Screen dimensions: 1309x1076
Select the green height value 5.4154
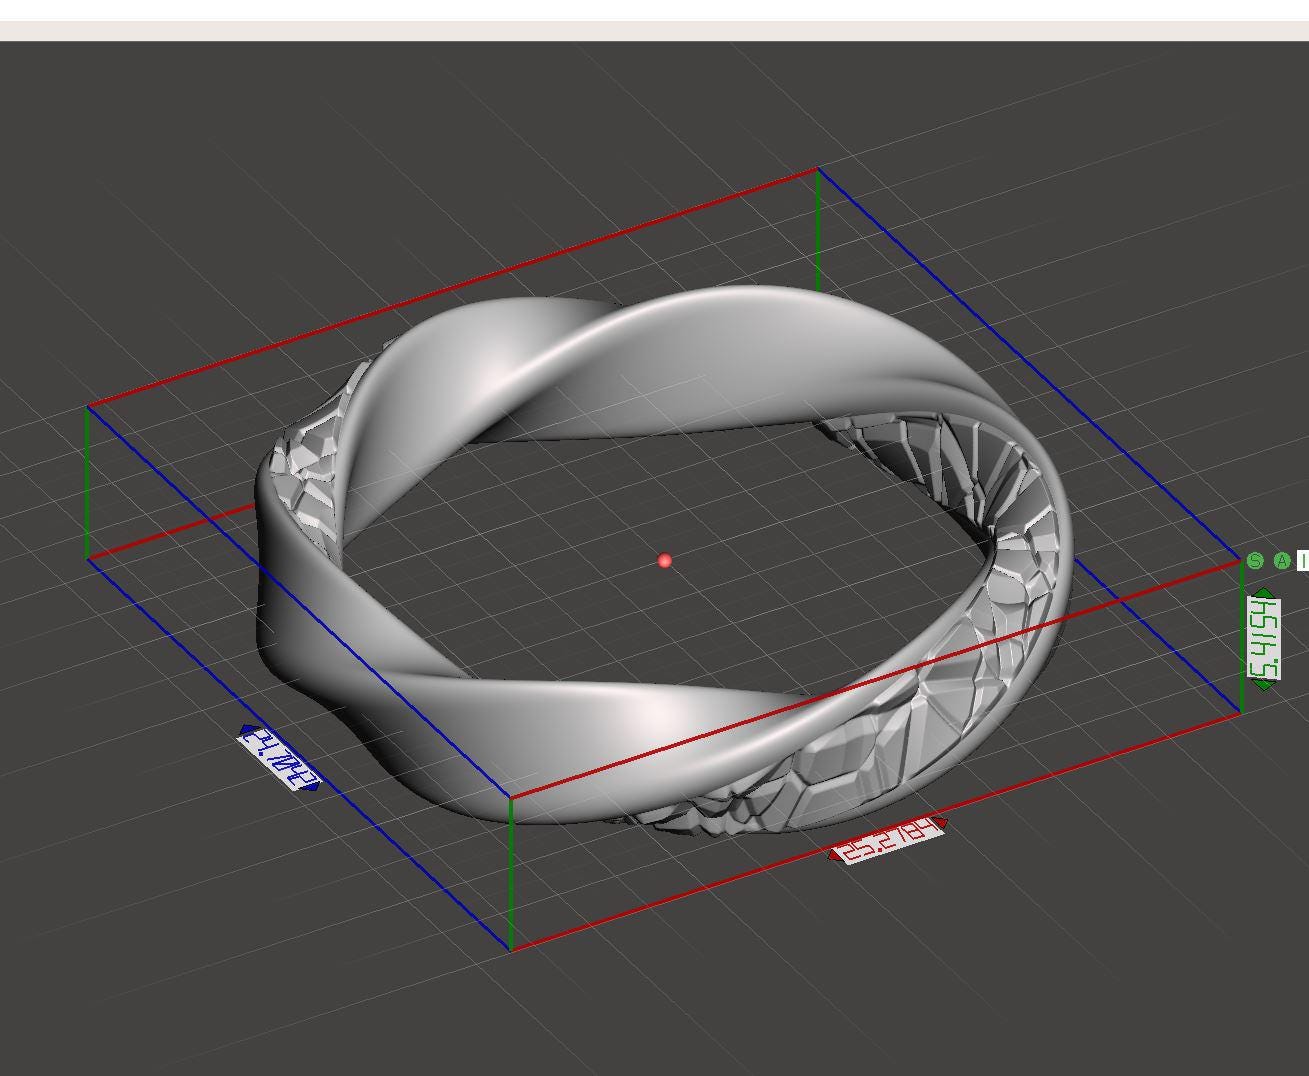[1264, 639]
